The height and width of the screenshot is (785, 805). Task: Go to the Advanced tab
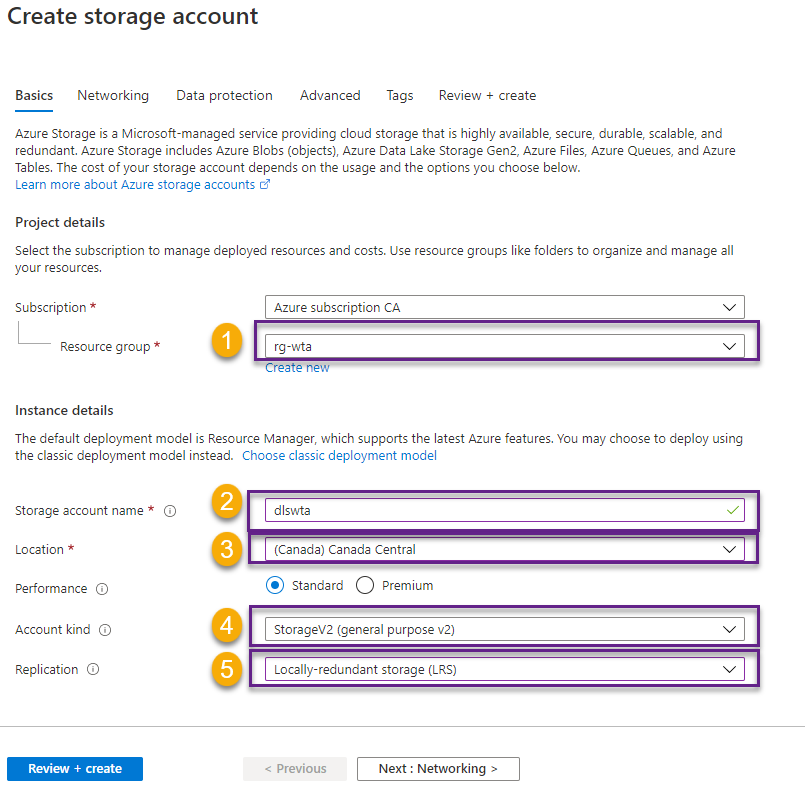click(330, 96)
